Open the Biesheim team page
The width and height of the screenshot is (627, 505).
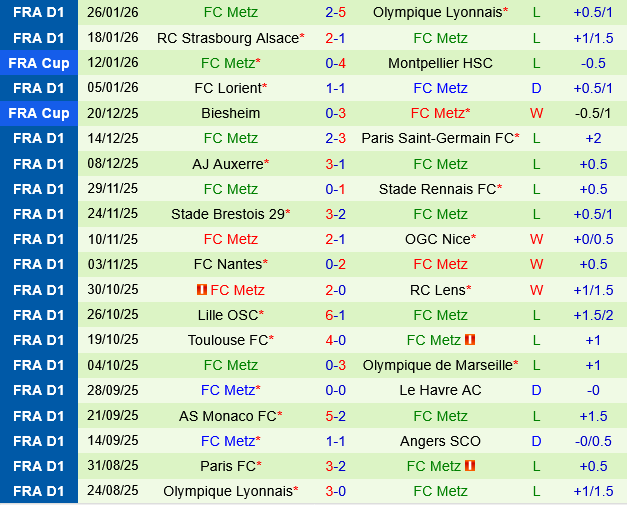[230, 113]
